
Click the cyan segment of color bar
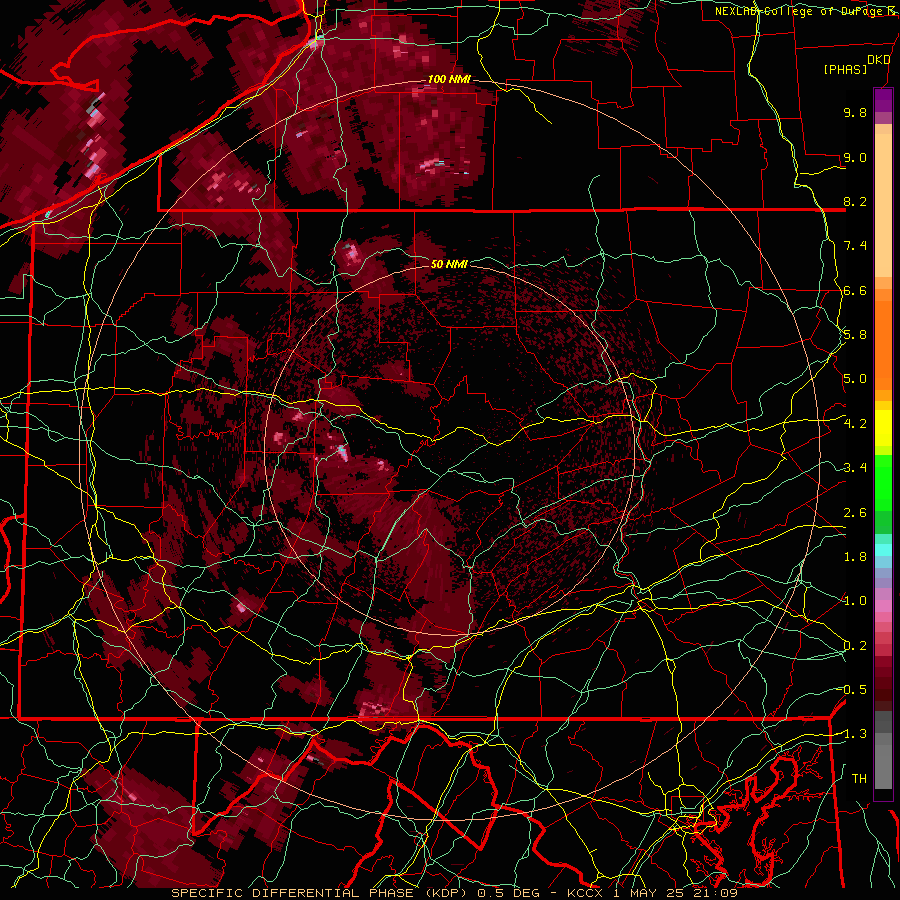tap(883, 549)
